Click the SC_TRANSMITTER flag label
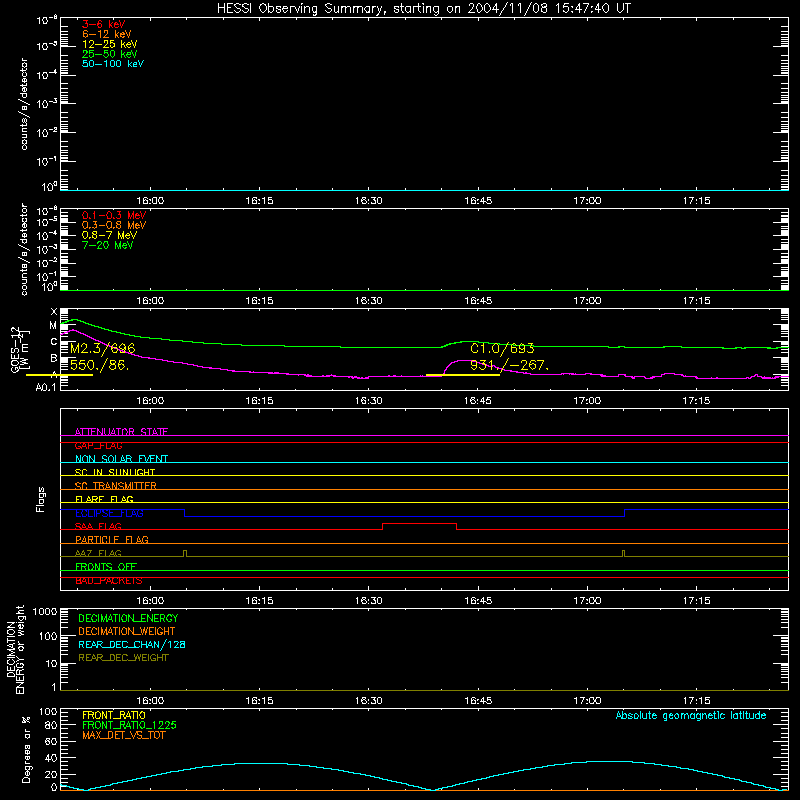Image resolution: width=800 pixels, height=800 pixels. pyautogui.click(x=116, y=486)
